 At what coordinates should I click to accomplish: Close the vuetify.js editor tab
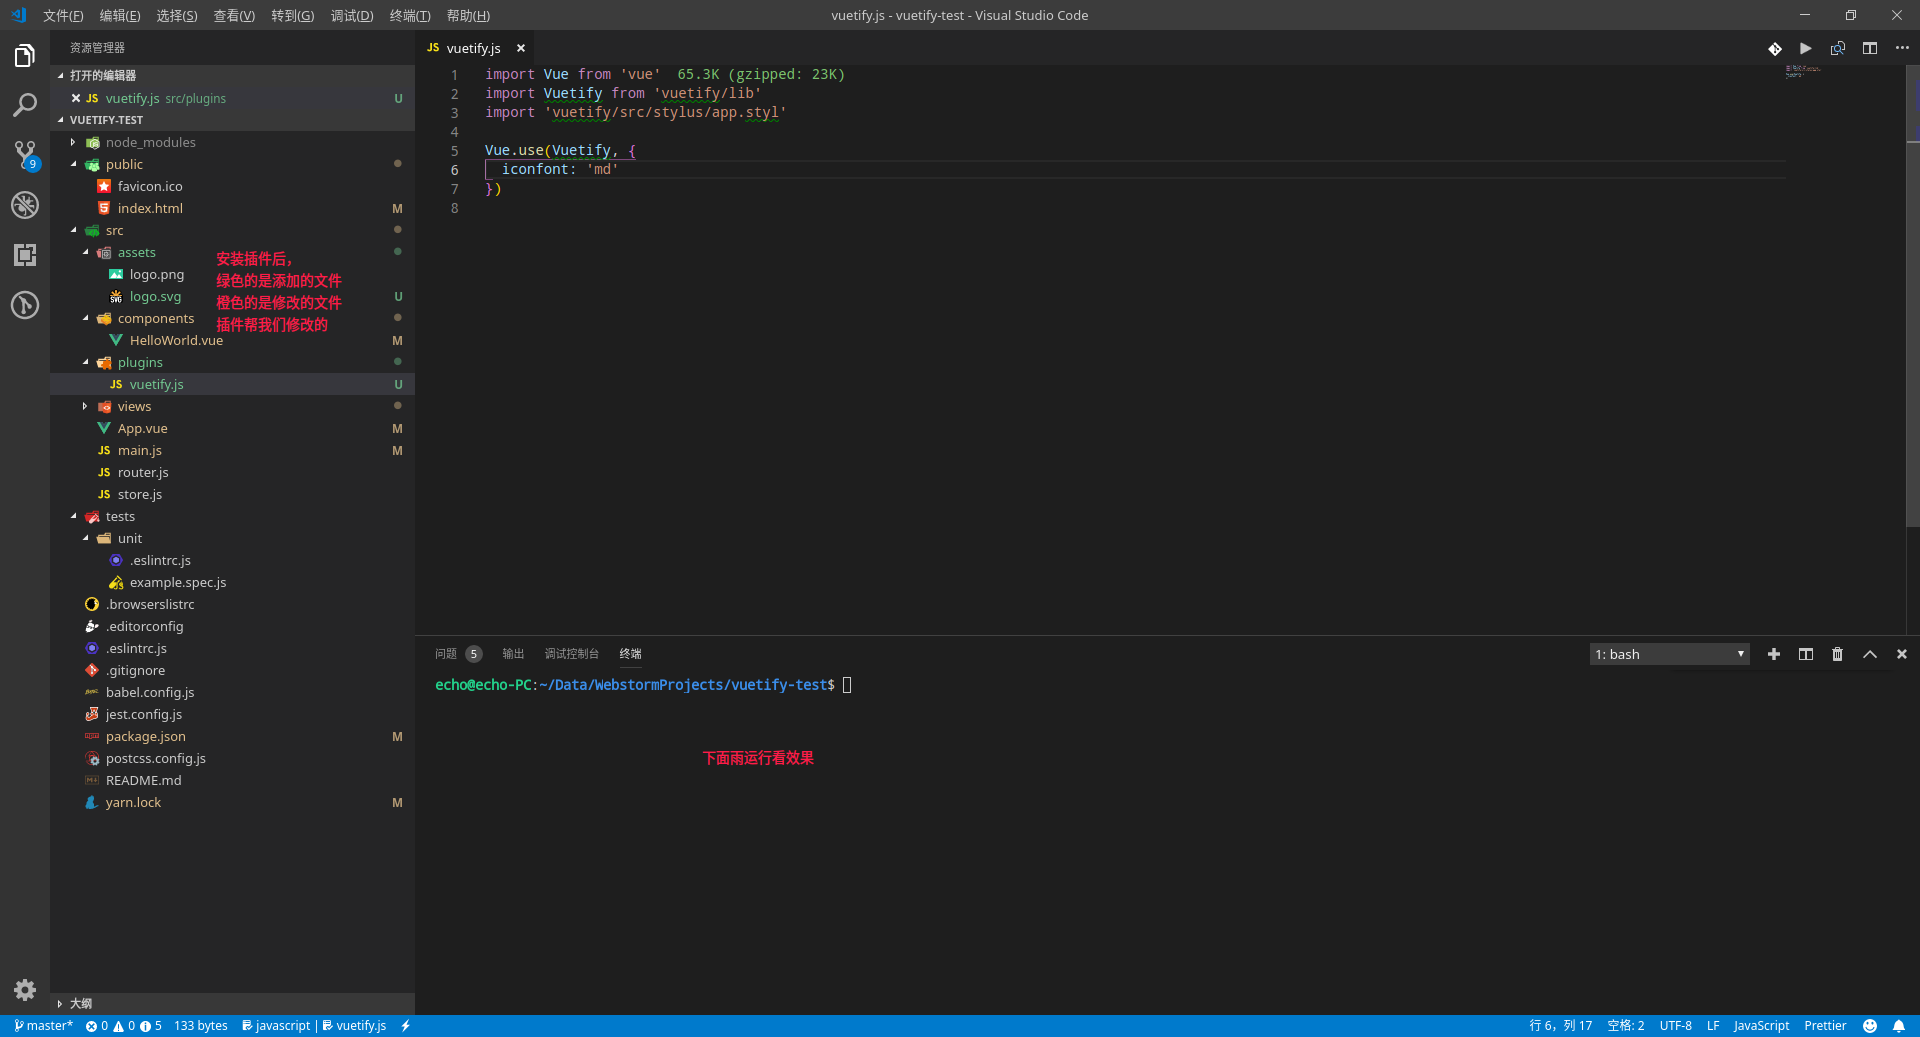pyautogui.click(x=520, y=48)
